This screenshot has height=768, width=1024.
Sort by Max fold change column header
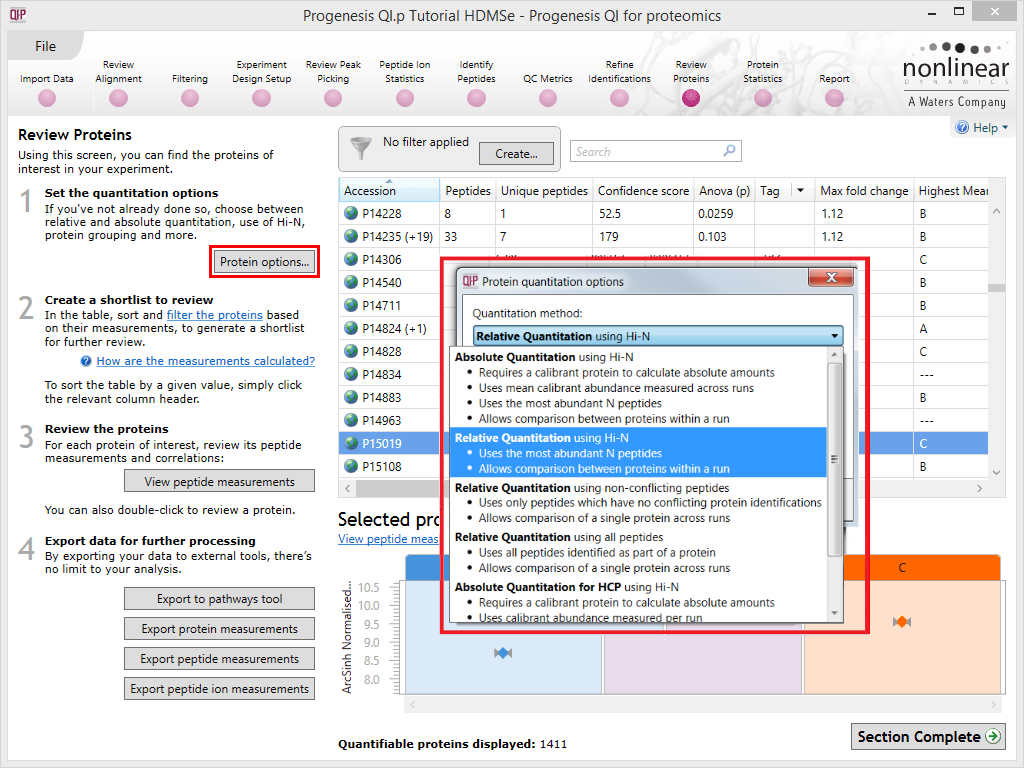(864, 191)
